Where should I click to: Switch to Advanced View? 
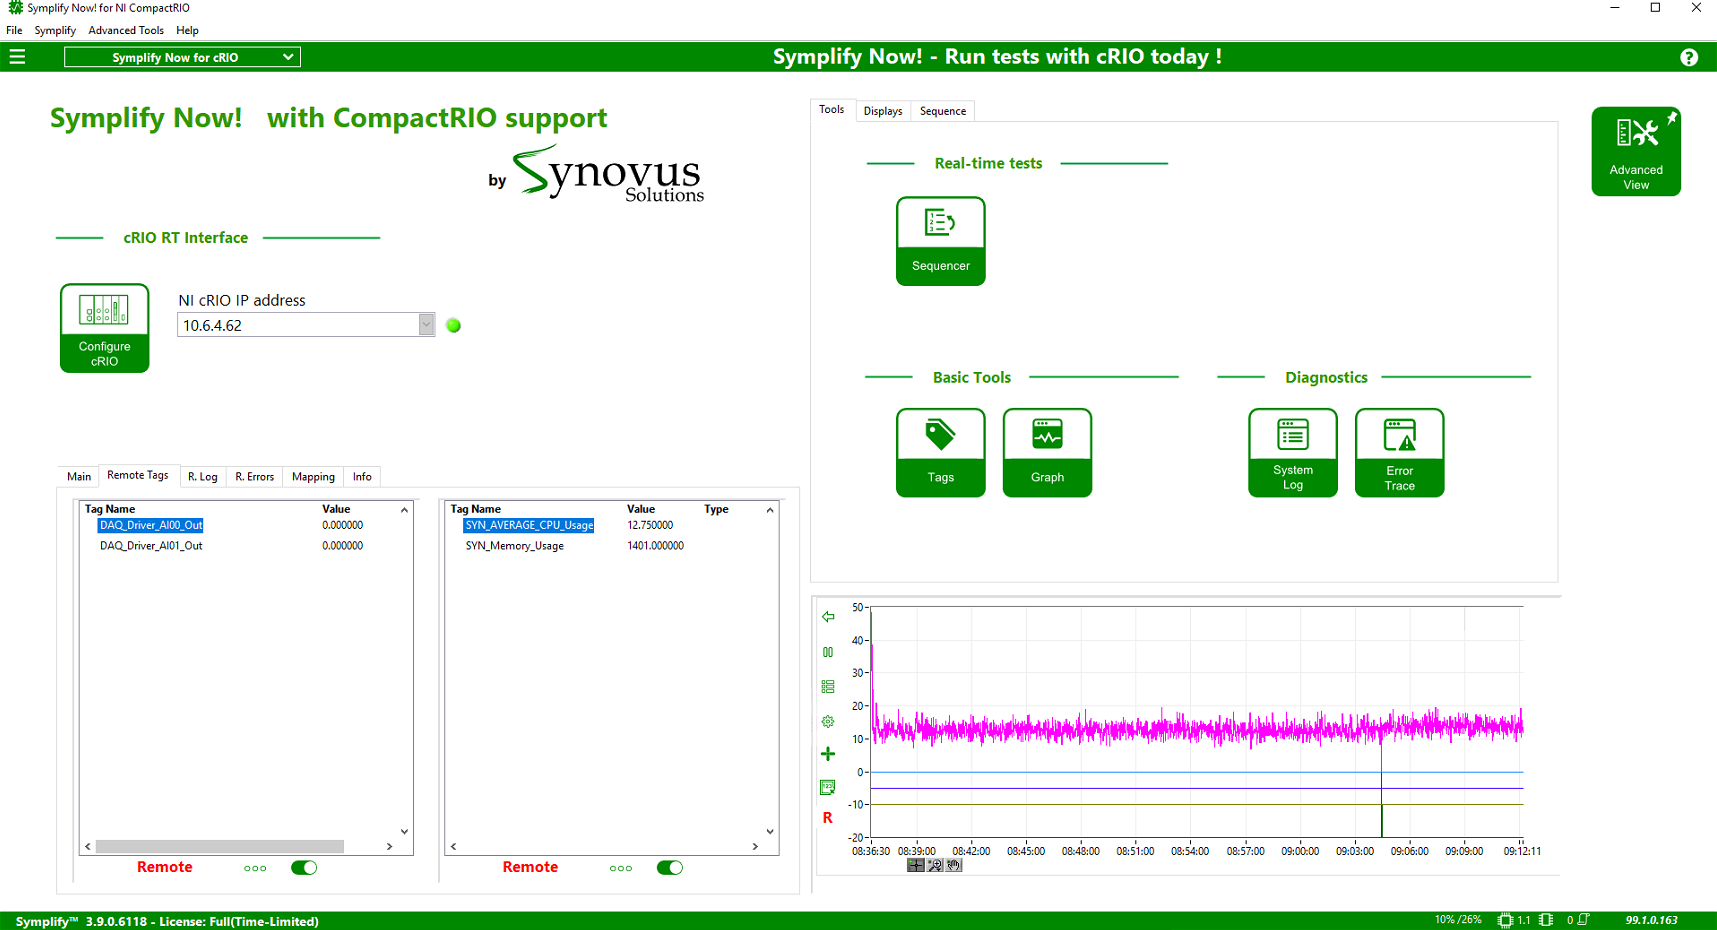coord(1635,151)
